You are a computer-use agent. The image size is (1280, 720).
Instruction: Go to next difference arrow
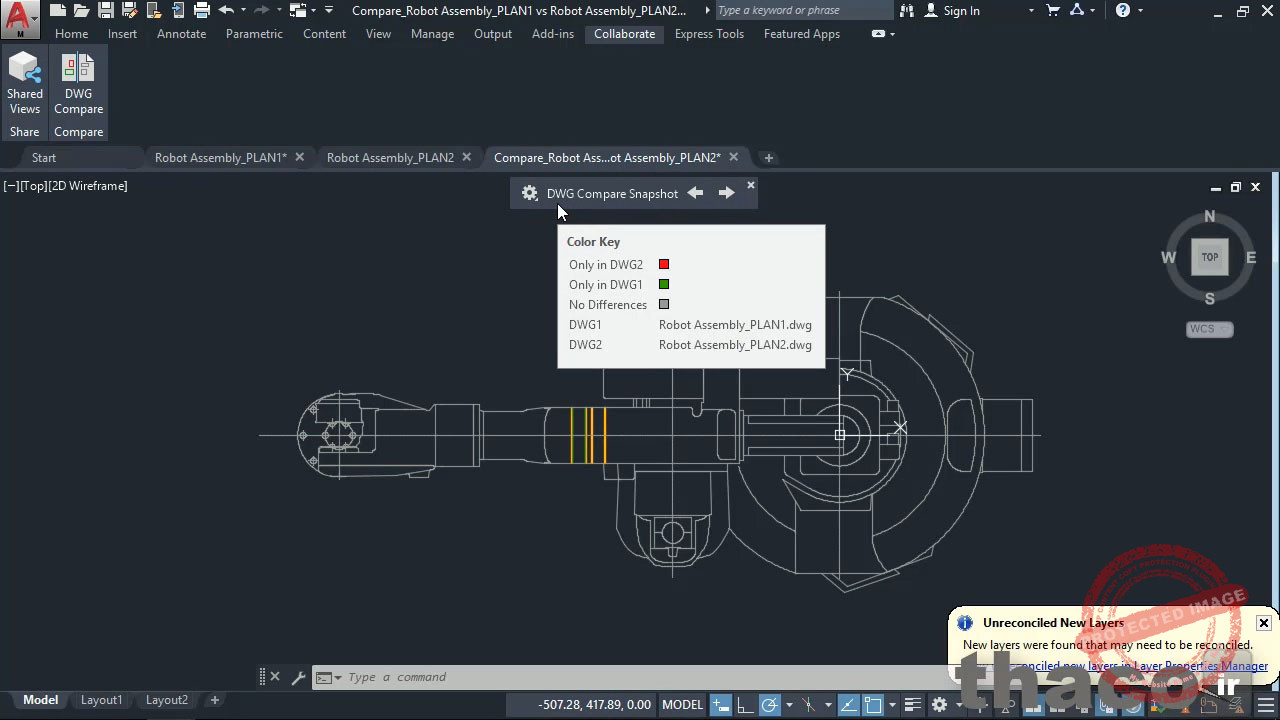pos(727,193)
